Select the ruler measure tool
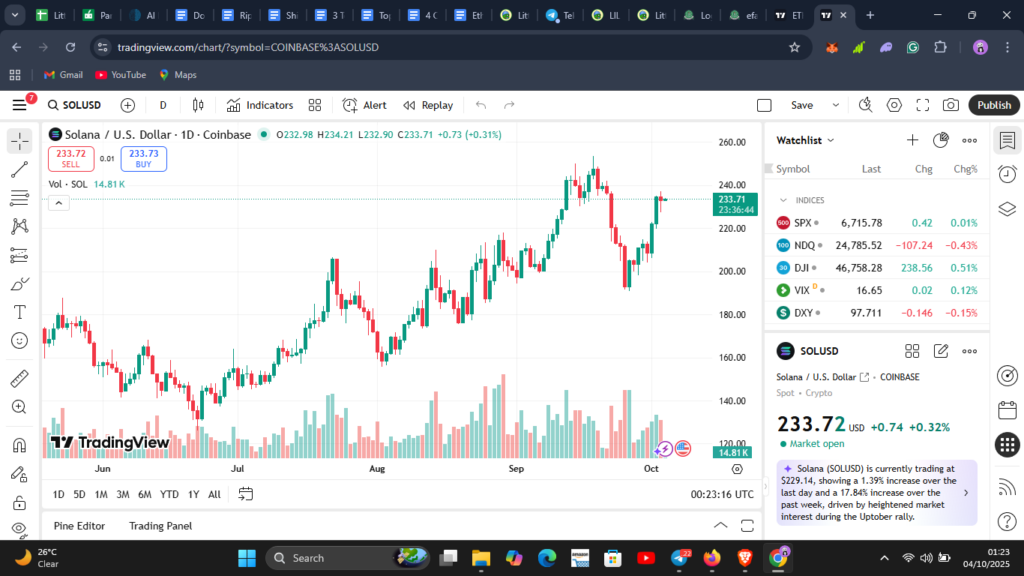This screenshot has height=576, width=1024. (19, 379)
